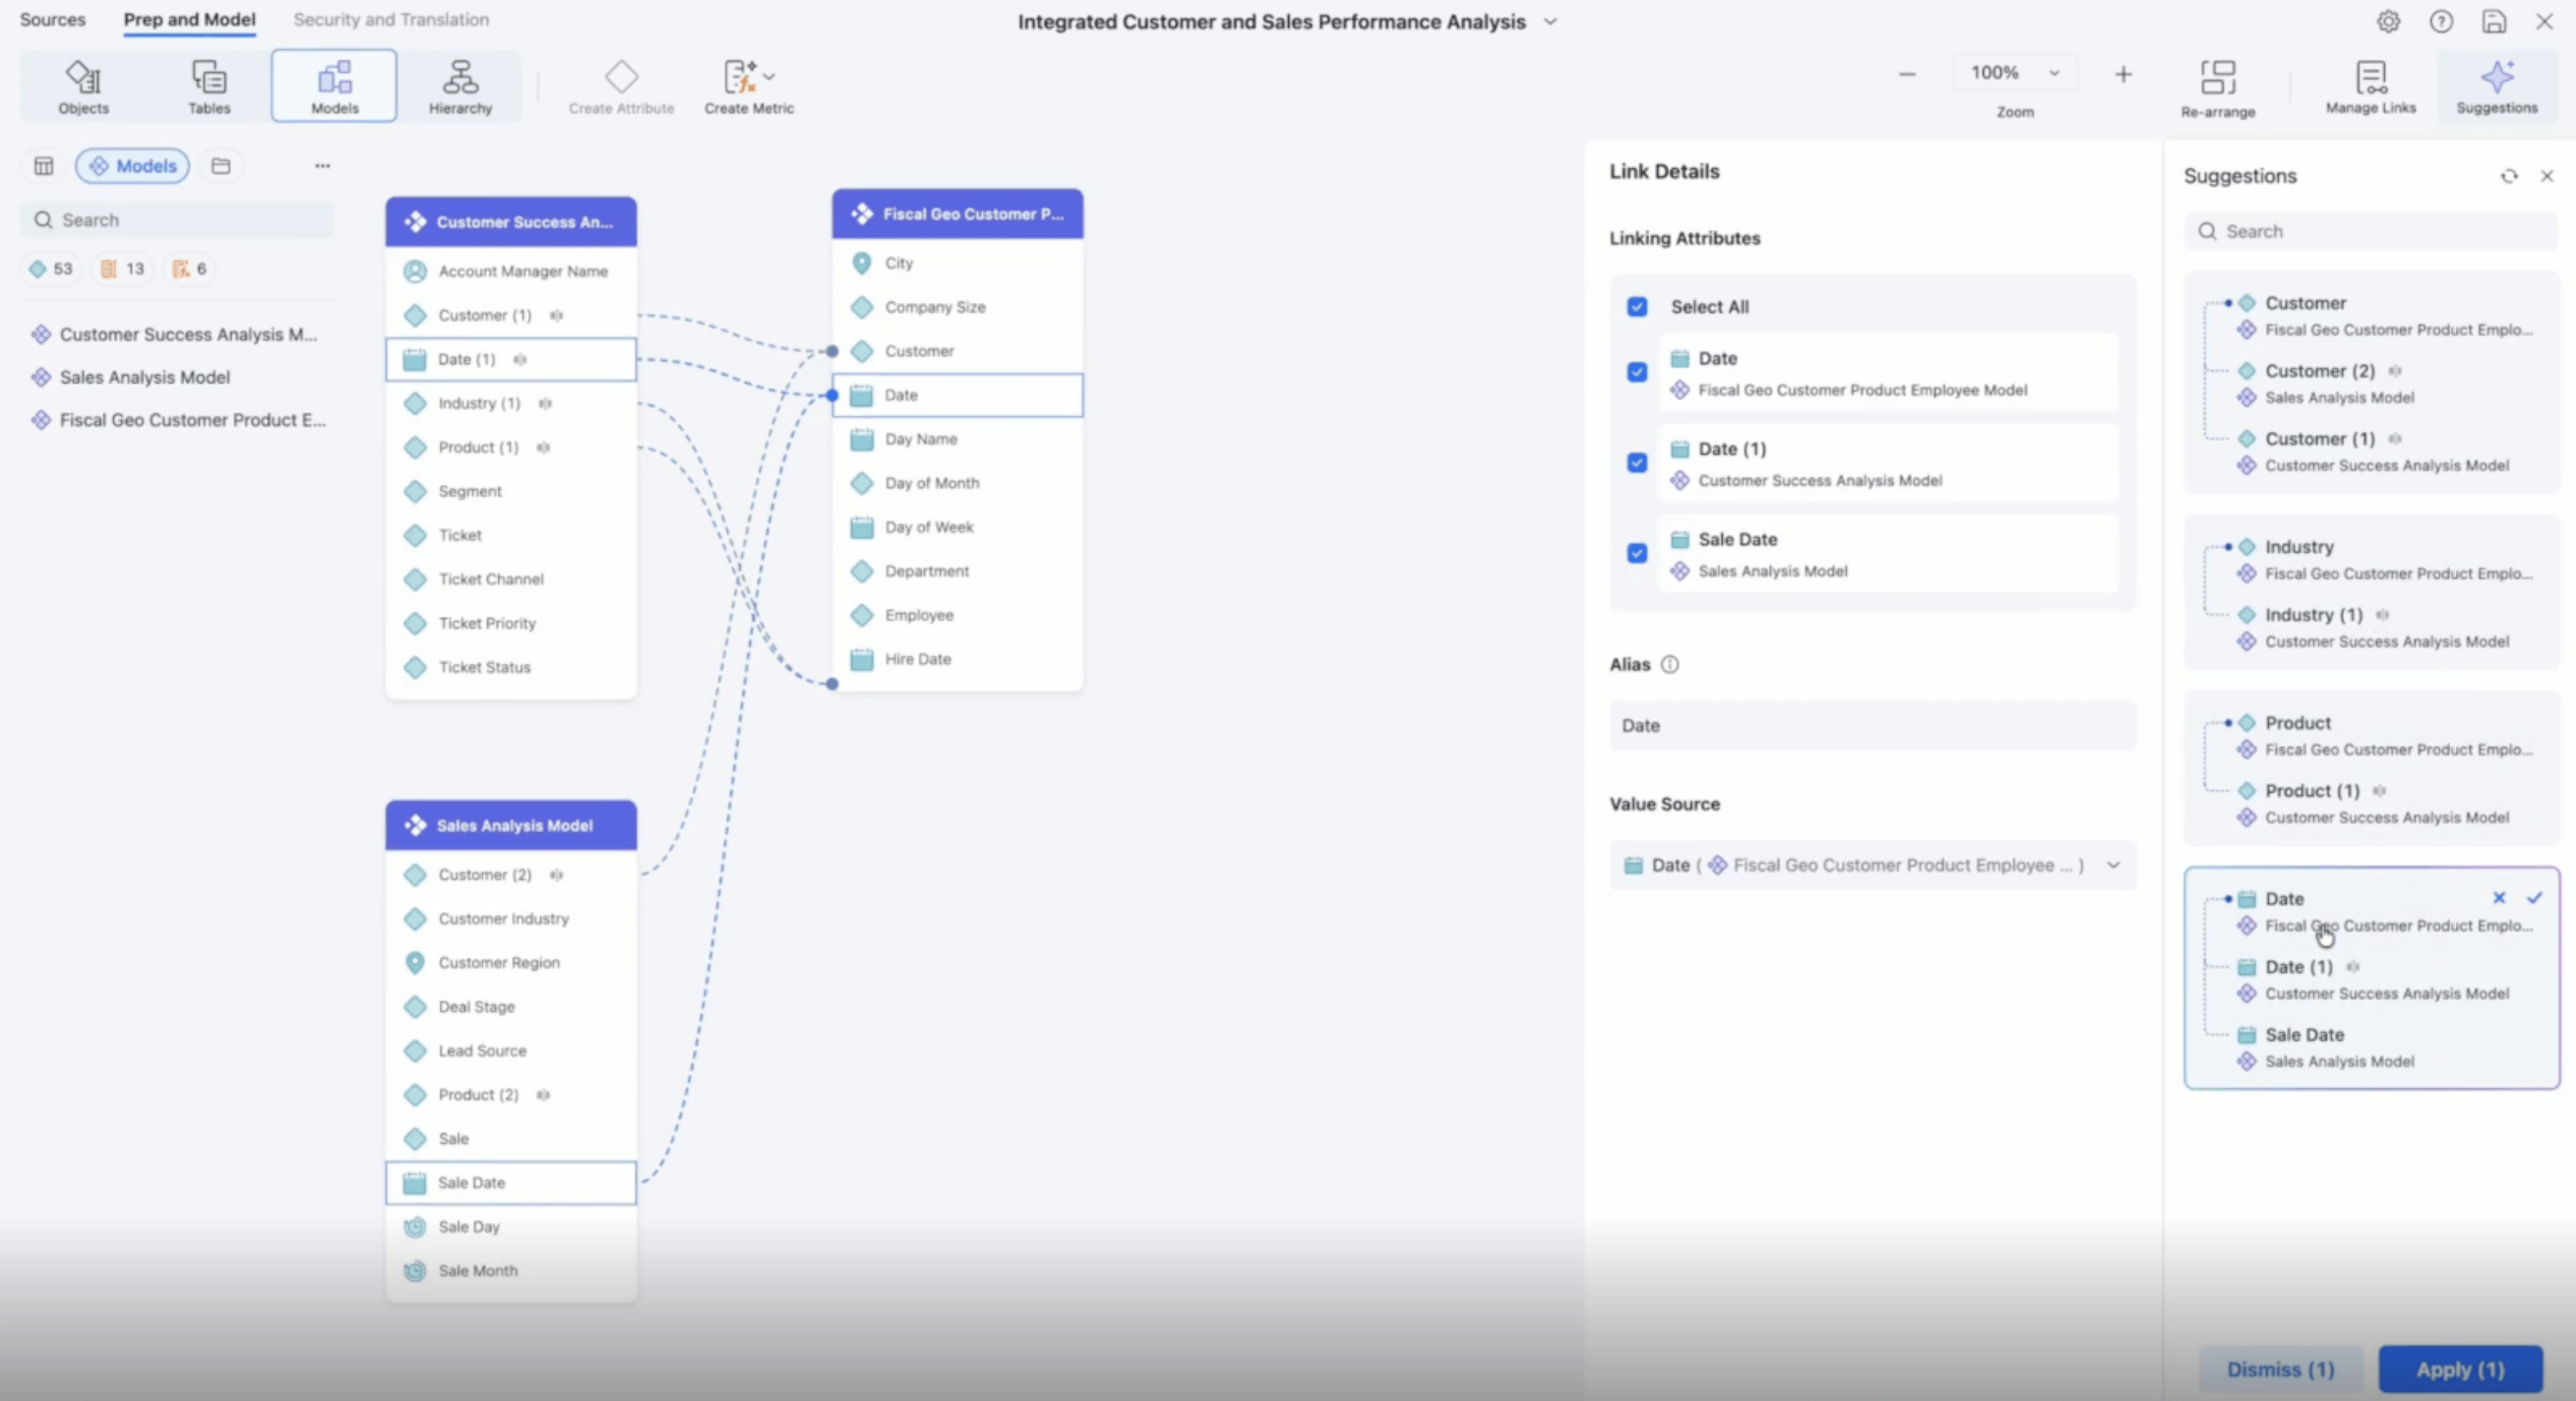Click the Apply (1) button
This screenshot has width=2576, height=1401.
tap(2460, 1369)
